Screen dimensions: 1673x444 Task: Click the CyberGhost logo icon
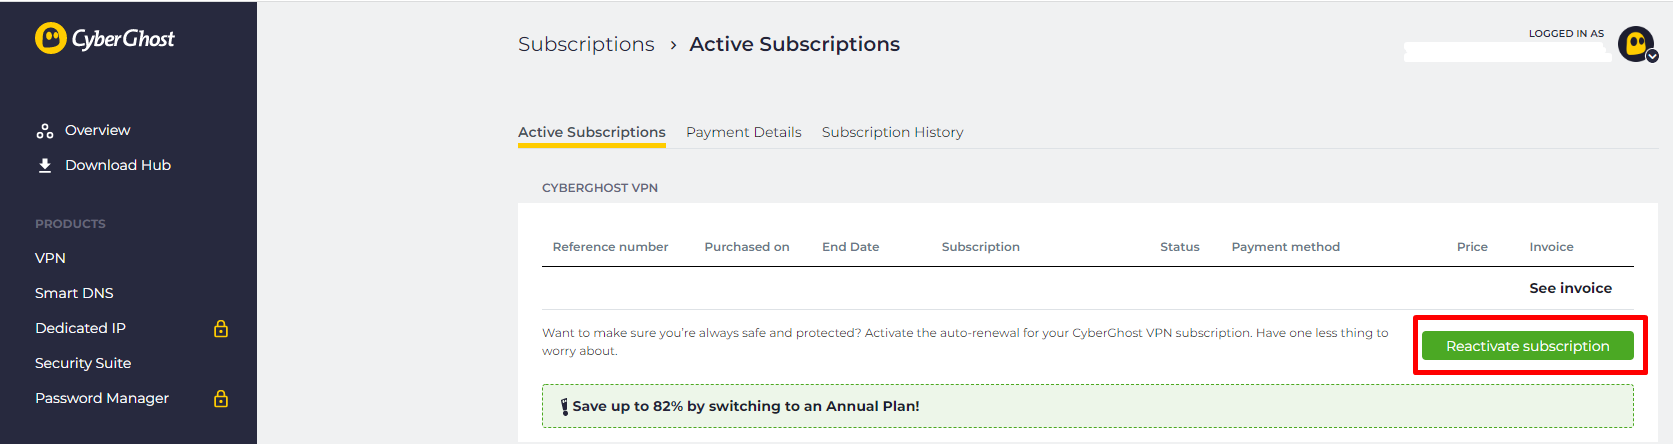[x=51, y=38]
